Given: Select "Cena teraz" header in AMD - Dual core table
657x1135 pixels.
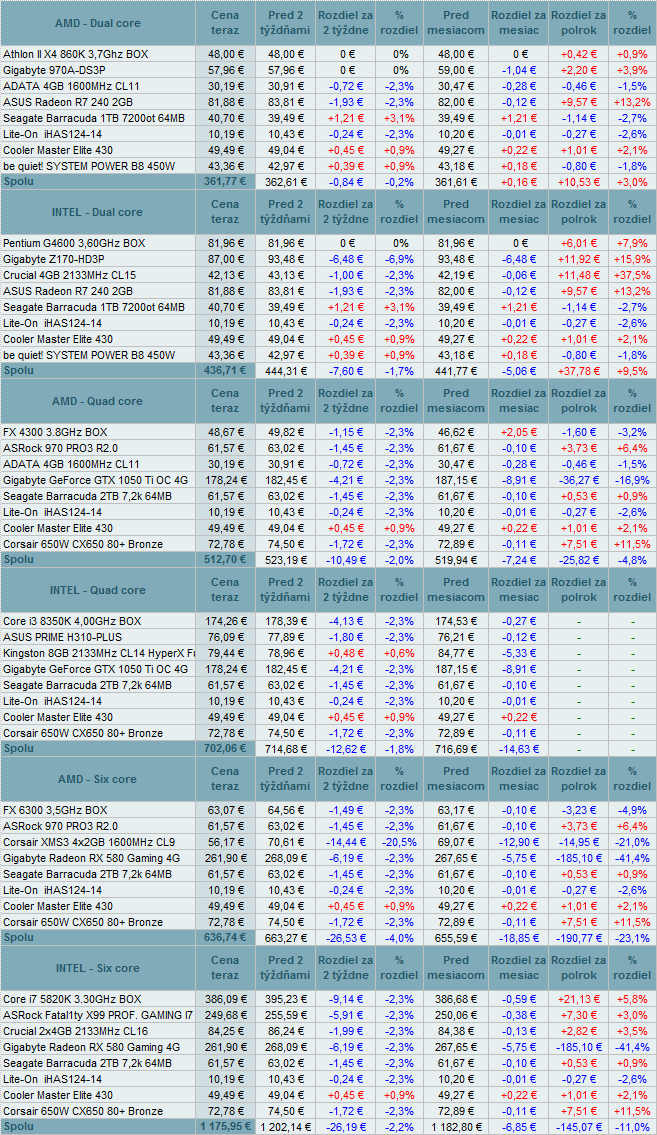Looking at the screenshot, I should (x=224, y=23).
